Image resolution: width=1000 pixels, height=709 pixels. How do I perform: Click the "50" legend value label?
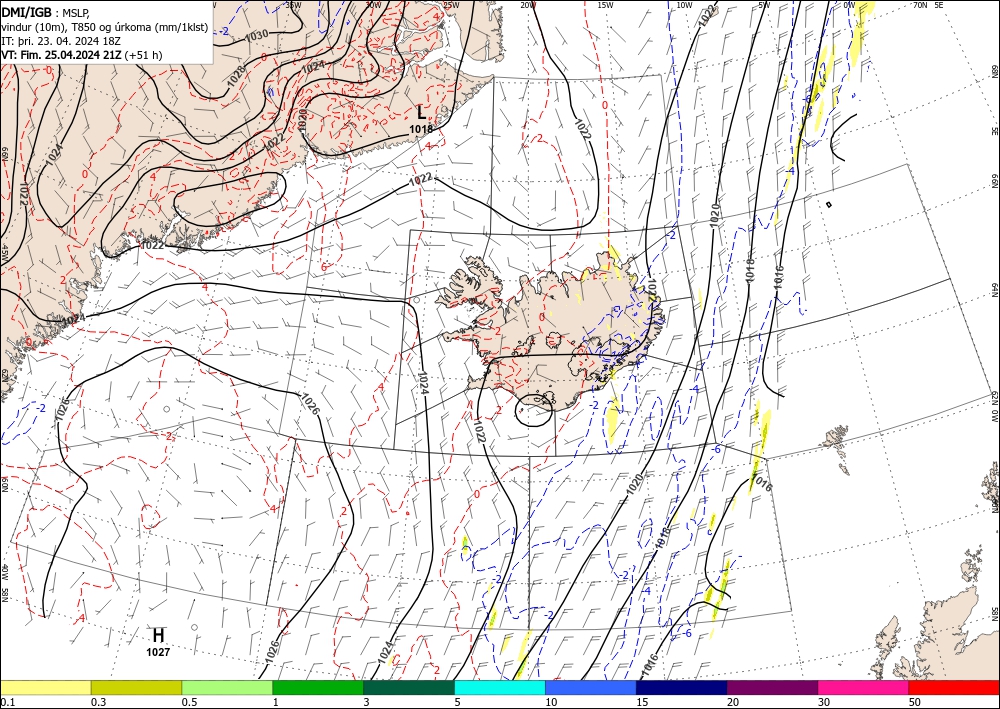[915, 702]
